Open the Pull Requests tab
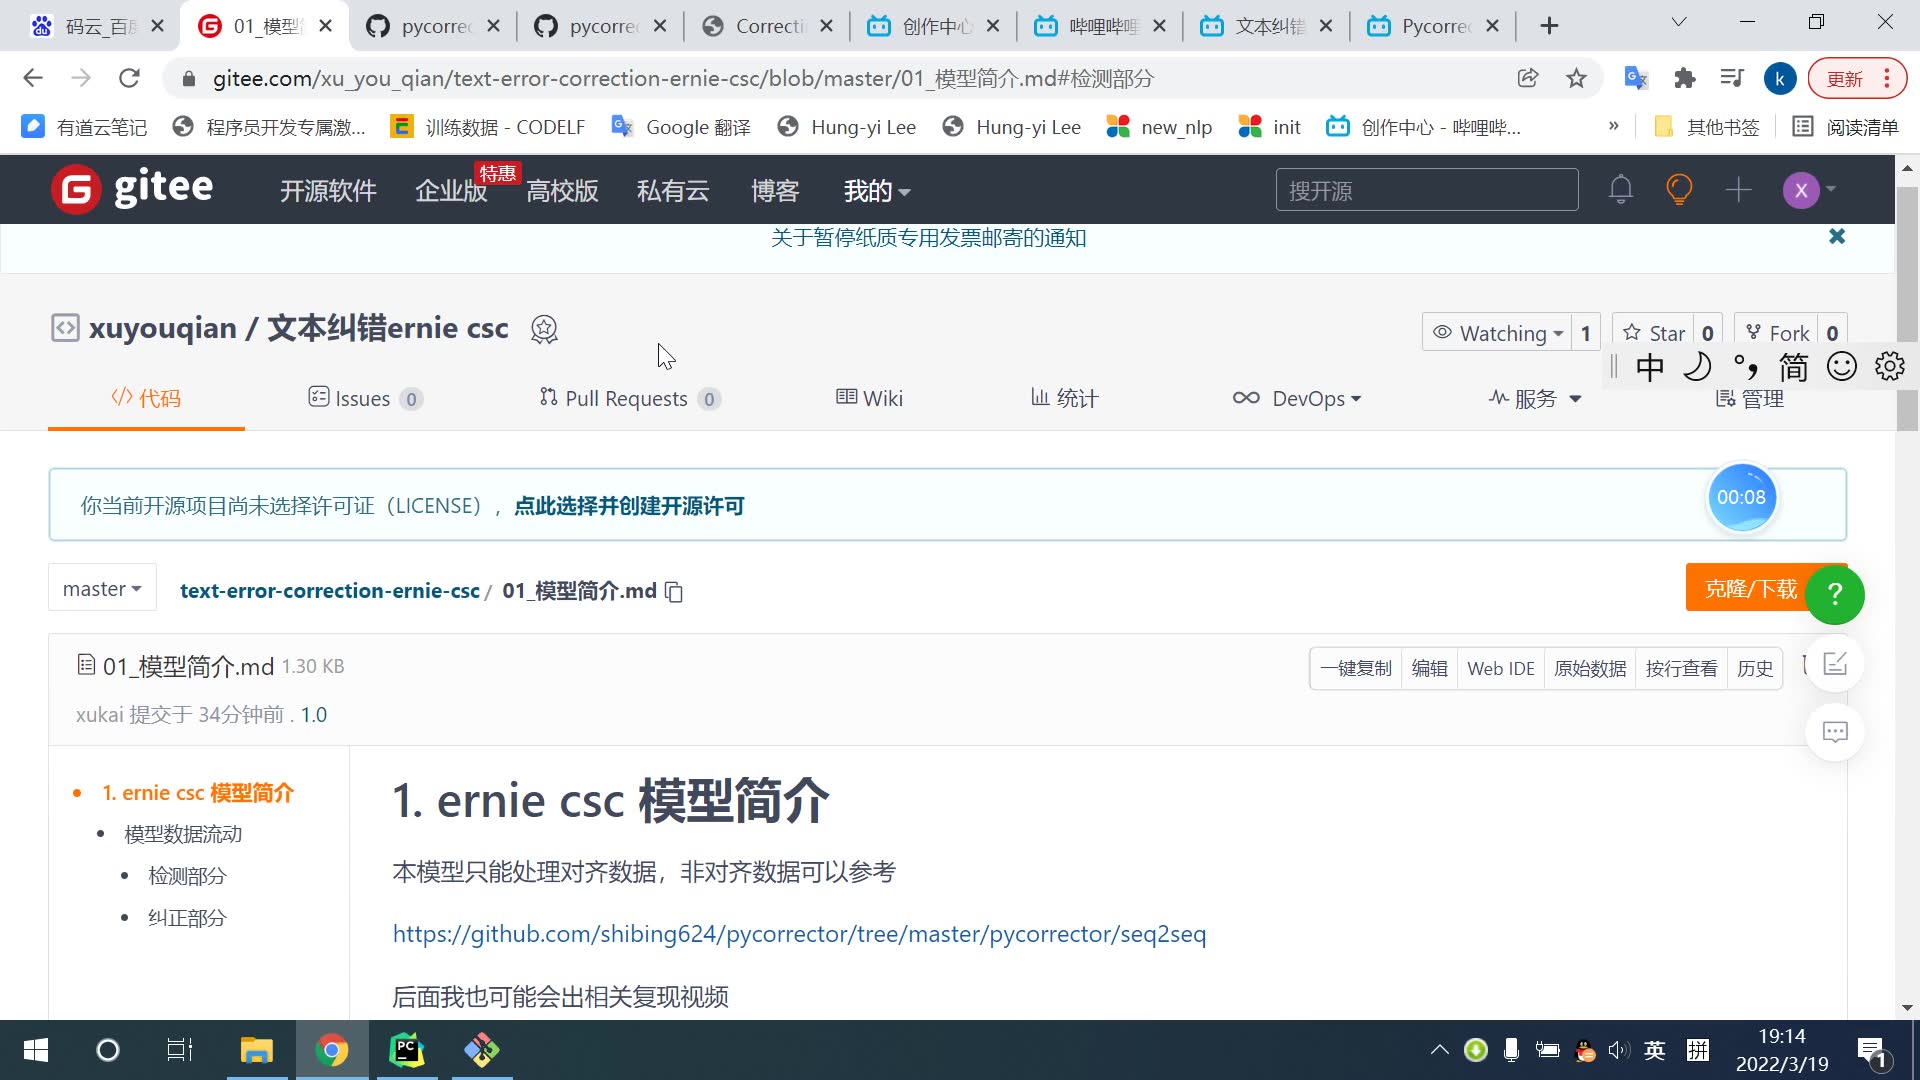Image resolution: width=1920 pixels, height=1080 pixels. click(630, 398)
